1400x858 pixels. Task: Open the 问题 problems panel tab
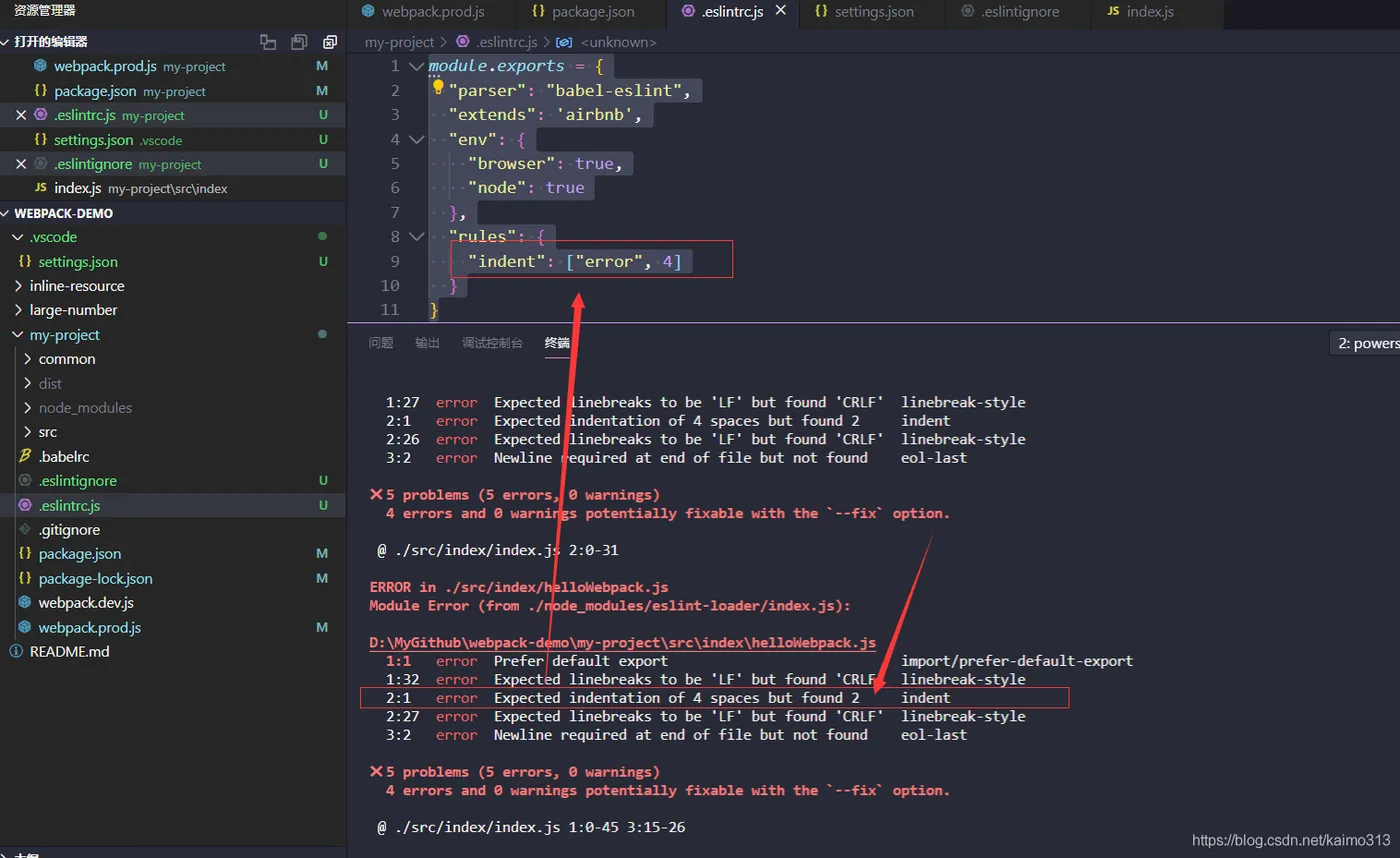pyautogui.click(x=381, y=343)
